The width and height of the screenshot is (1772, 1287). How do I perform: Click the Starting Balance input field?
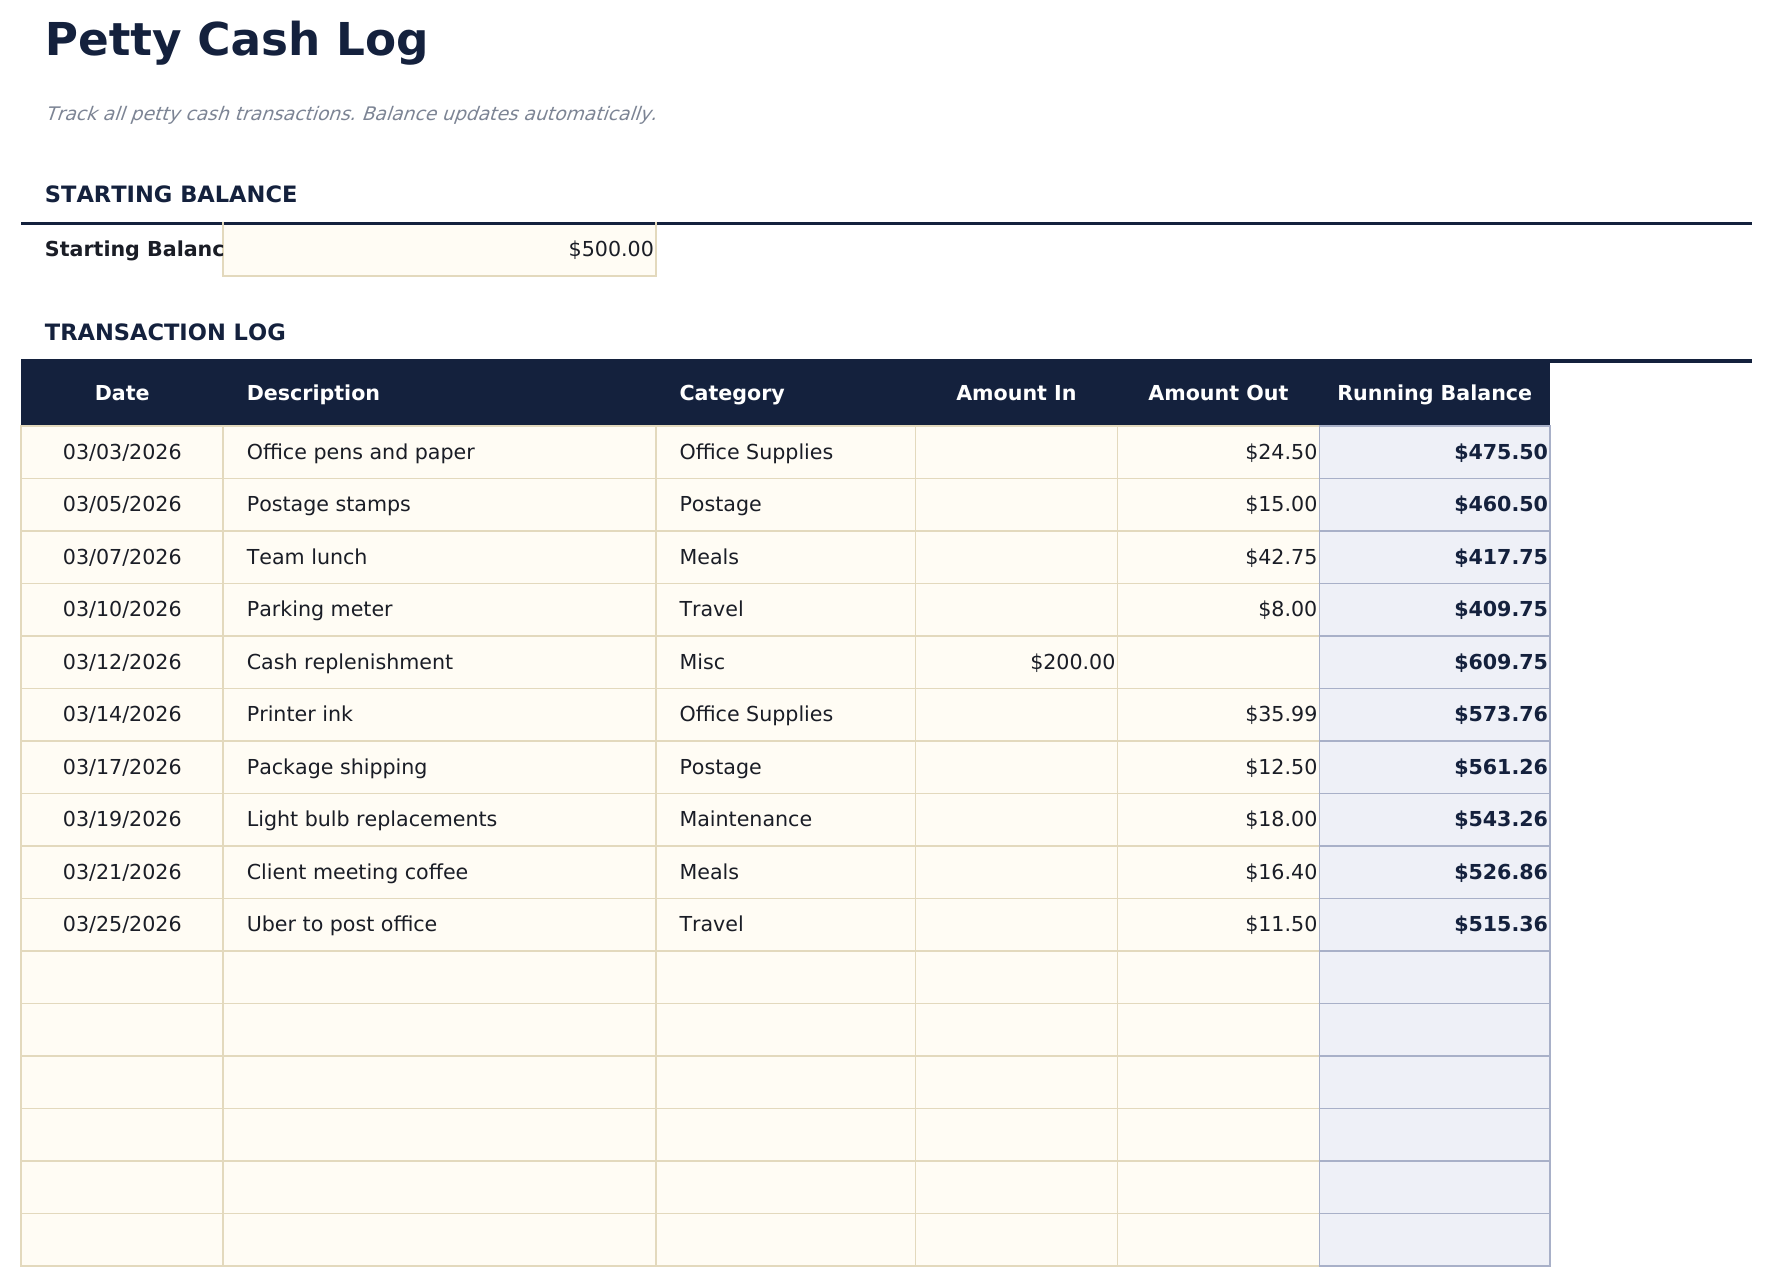tap(438, 249)
